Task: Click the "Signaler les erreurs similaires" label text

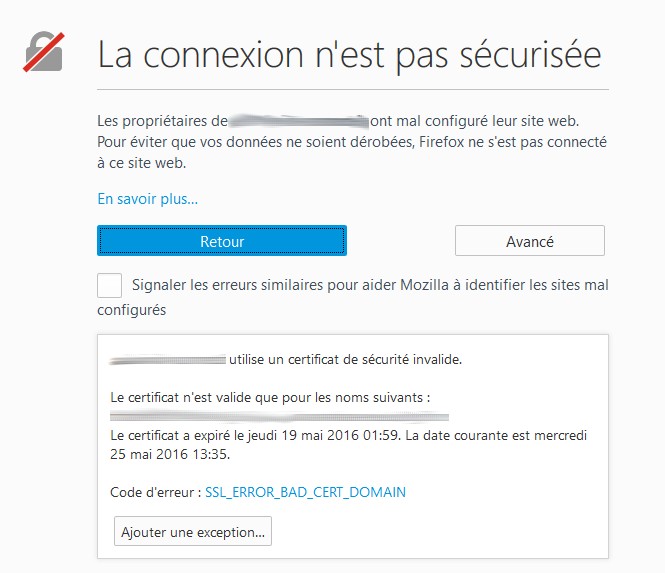Action: tap(370, 286)
